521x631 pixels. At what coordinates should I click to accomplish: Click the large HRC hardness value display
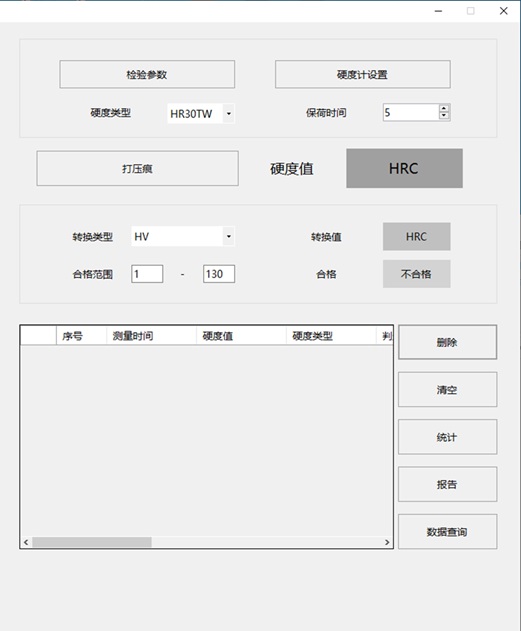click(x=404, y=168)
